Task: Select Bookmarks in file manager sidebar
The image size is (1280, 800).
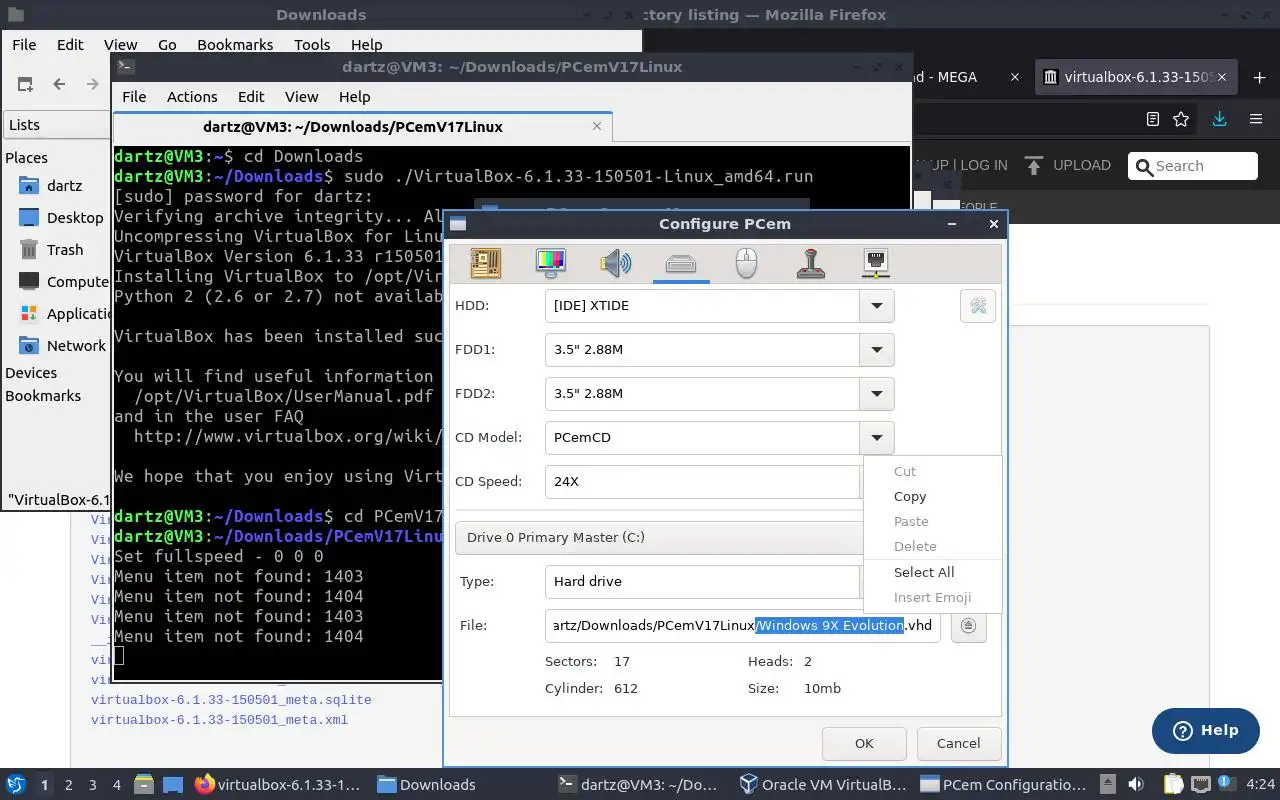Action: 43,396
